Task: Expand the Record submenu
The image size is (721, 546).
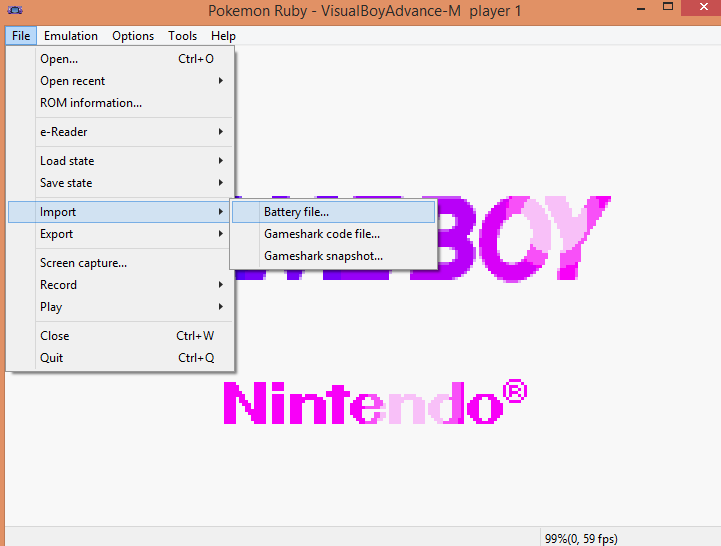Action: pyautogui.click(x=120, y=285)
